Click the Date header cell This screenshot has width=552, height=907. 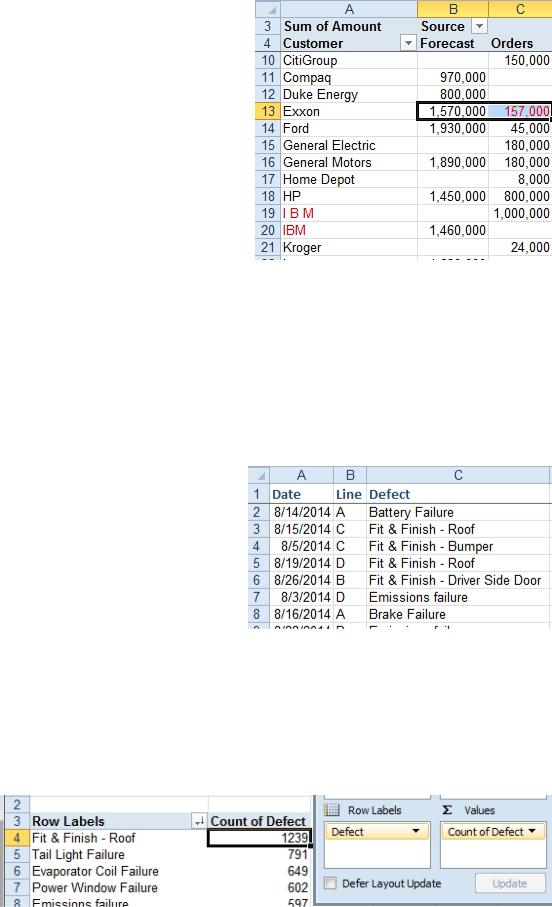point(301,495)
